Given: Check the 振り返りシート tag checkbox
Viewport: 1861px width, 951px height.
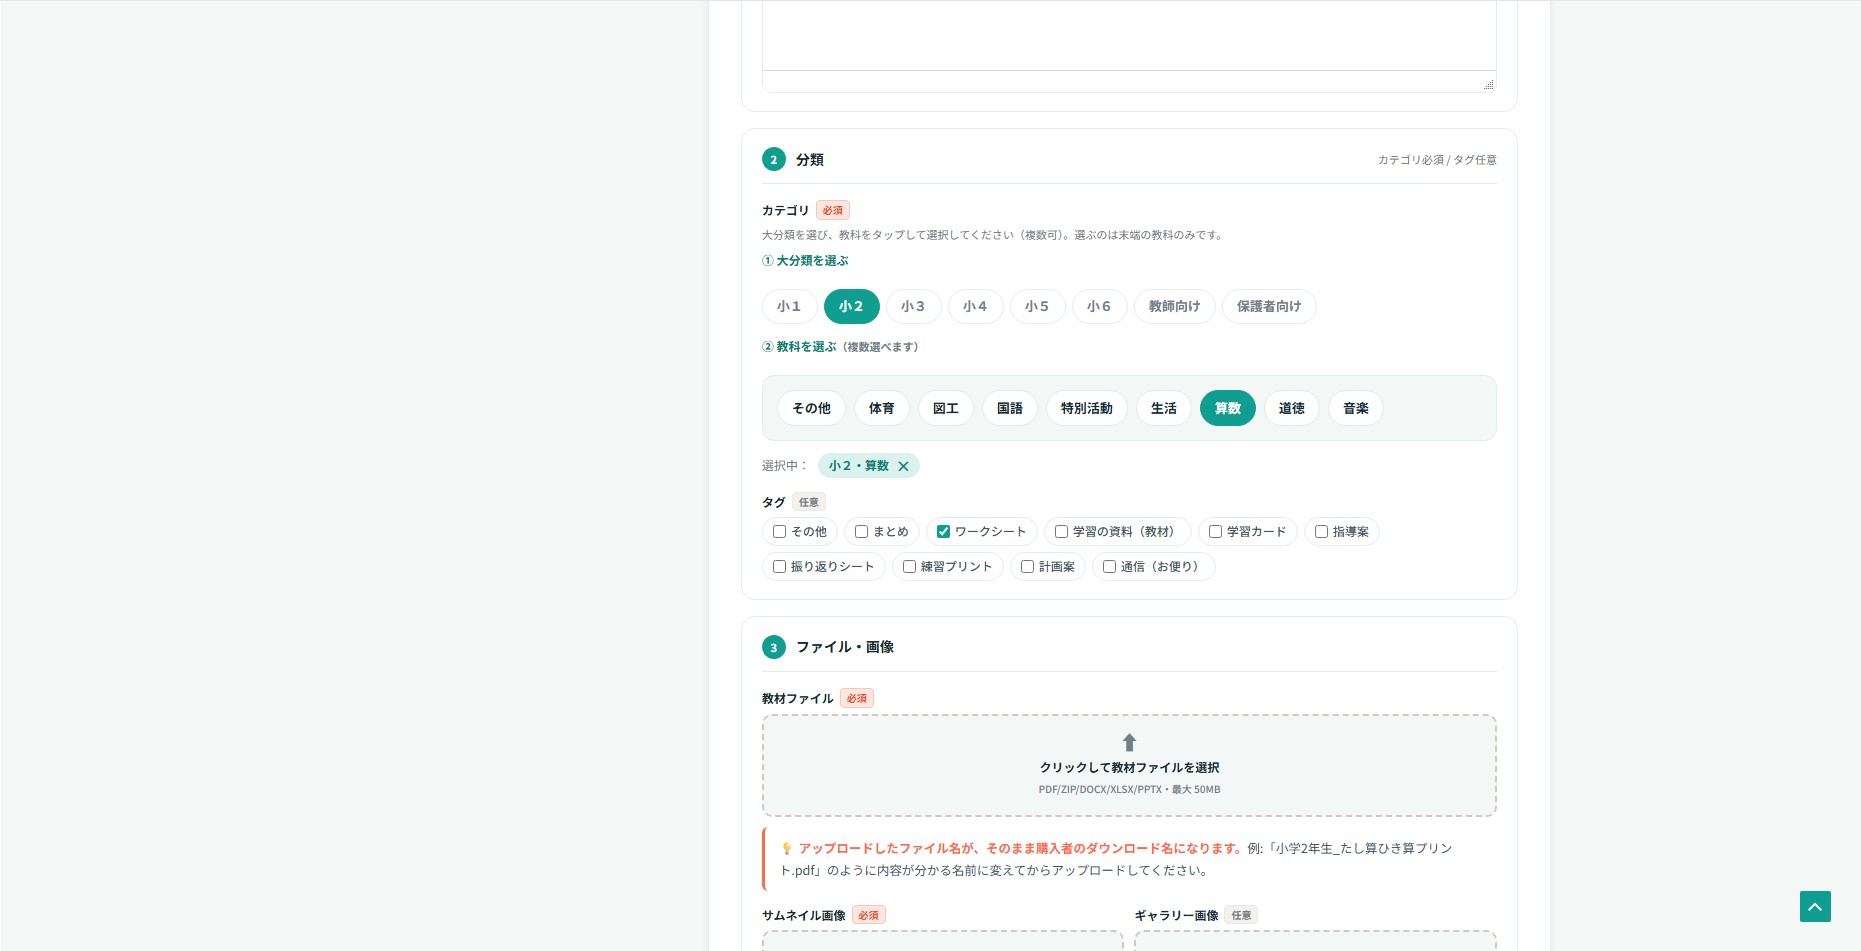Looking at the screenshot, I should click(779, 567).
